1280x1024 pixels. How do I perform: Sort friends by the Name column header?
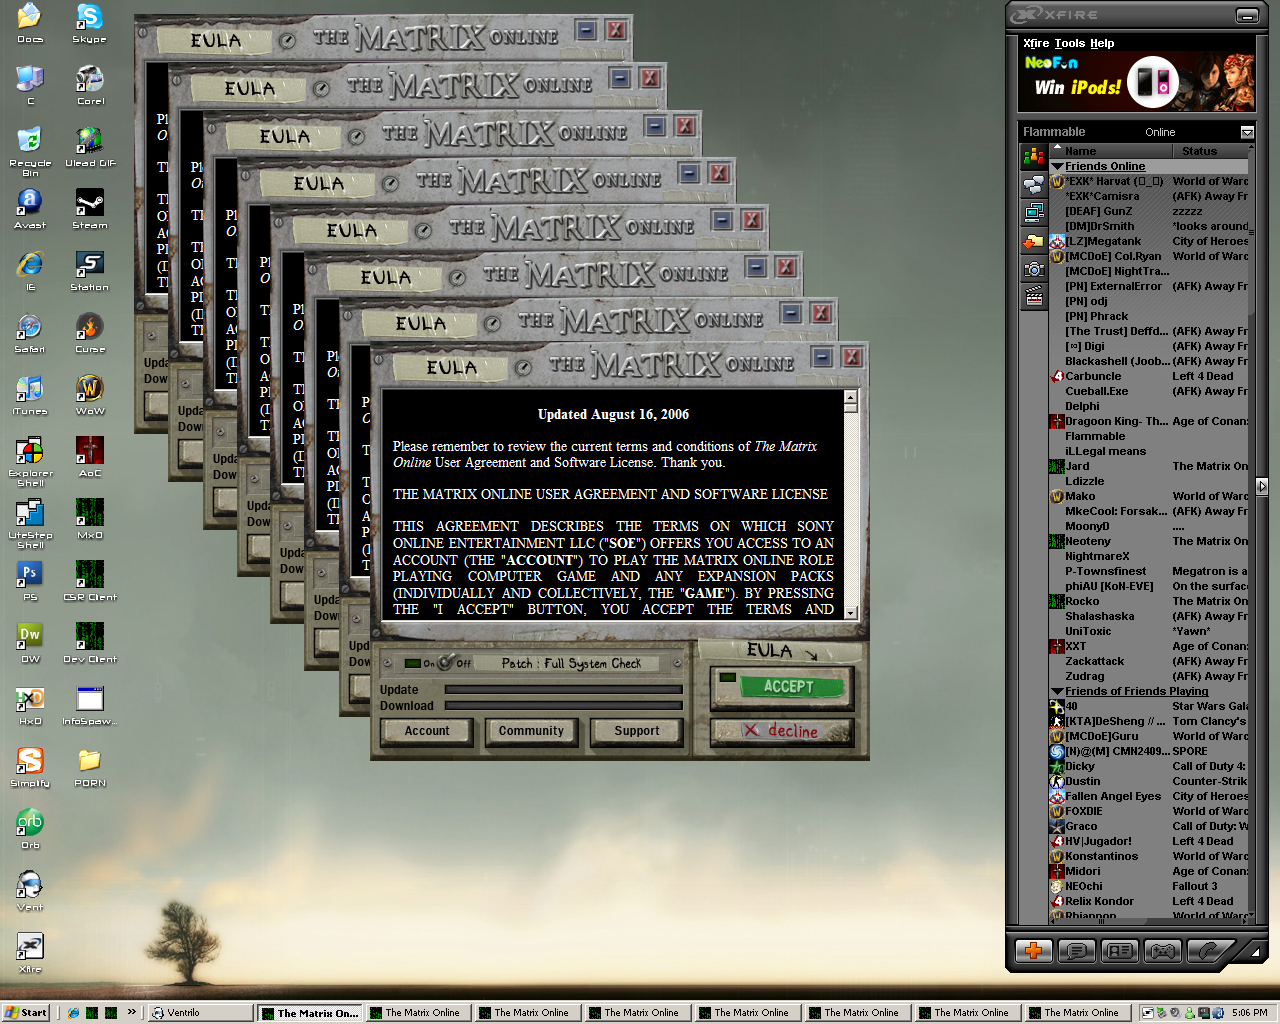coord(1109,151)
